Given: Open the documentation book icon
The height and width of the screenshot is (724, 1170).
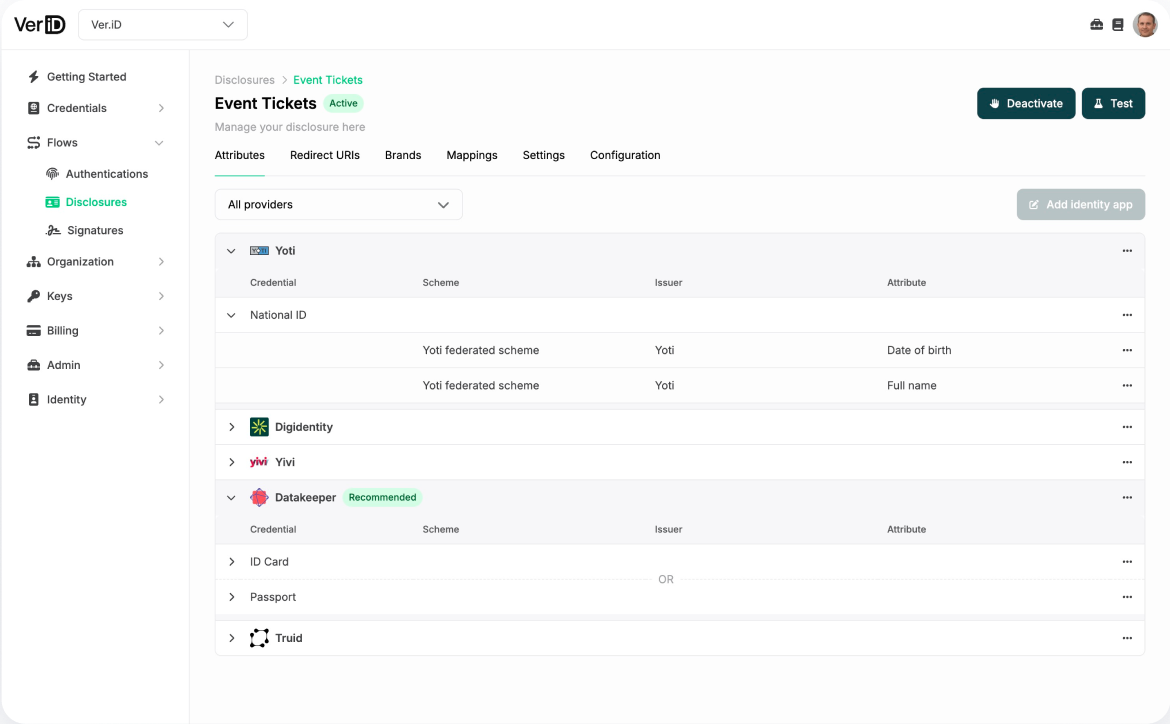Looking at the screenshot, I should (1118, 25).
